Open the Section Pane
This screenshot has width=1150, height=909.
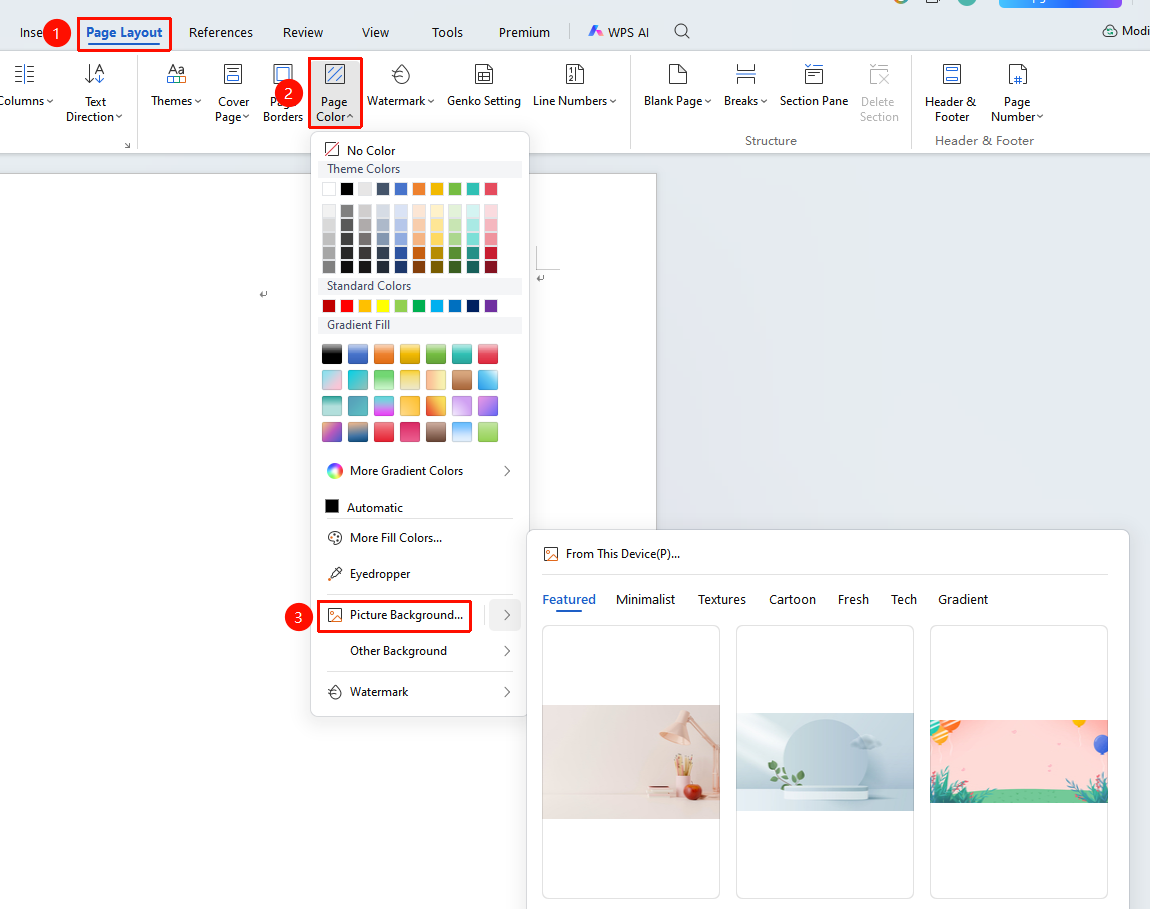point(814,85)
